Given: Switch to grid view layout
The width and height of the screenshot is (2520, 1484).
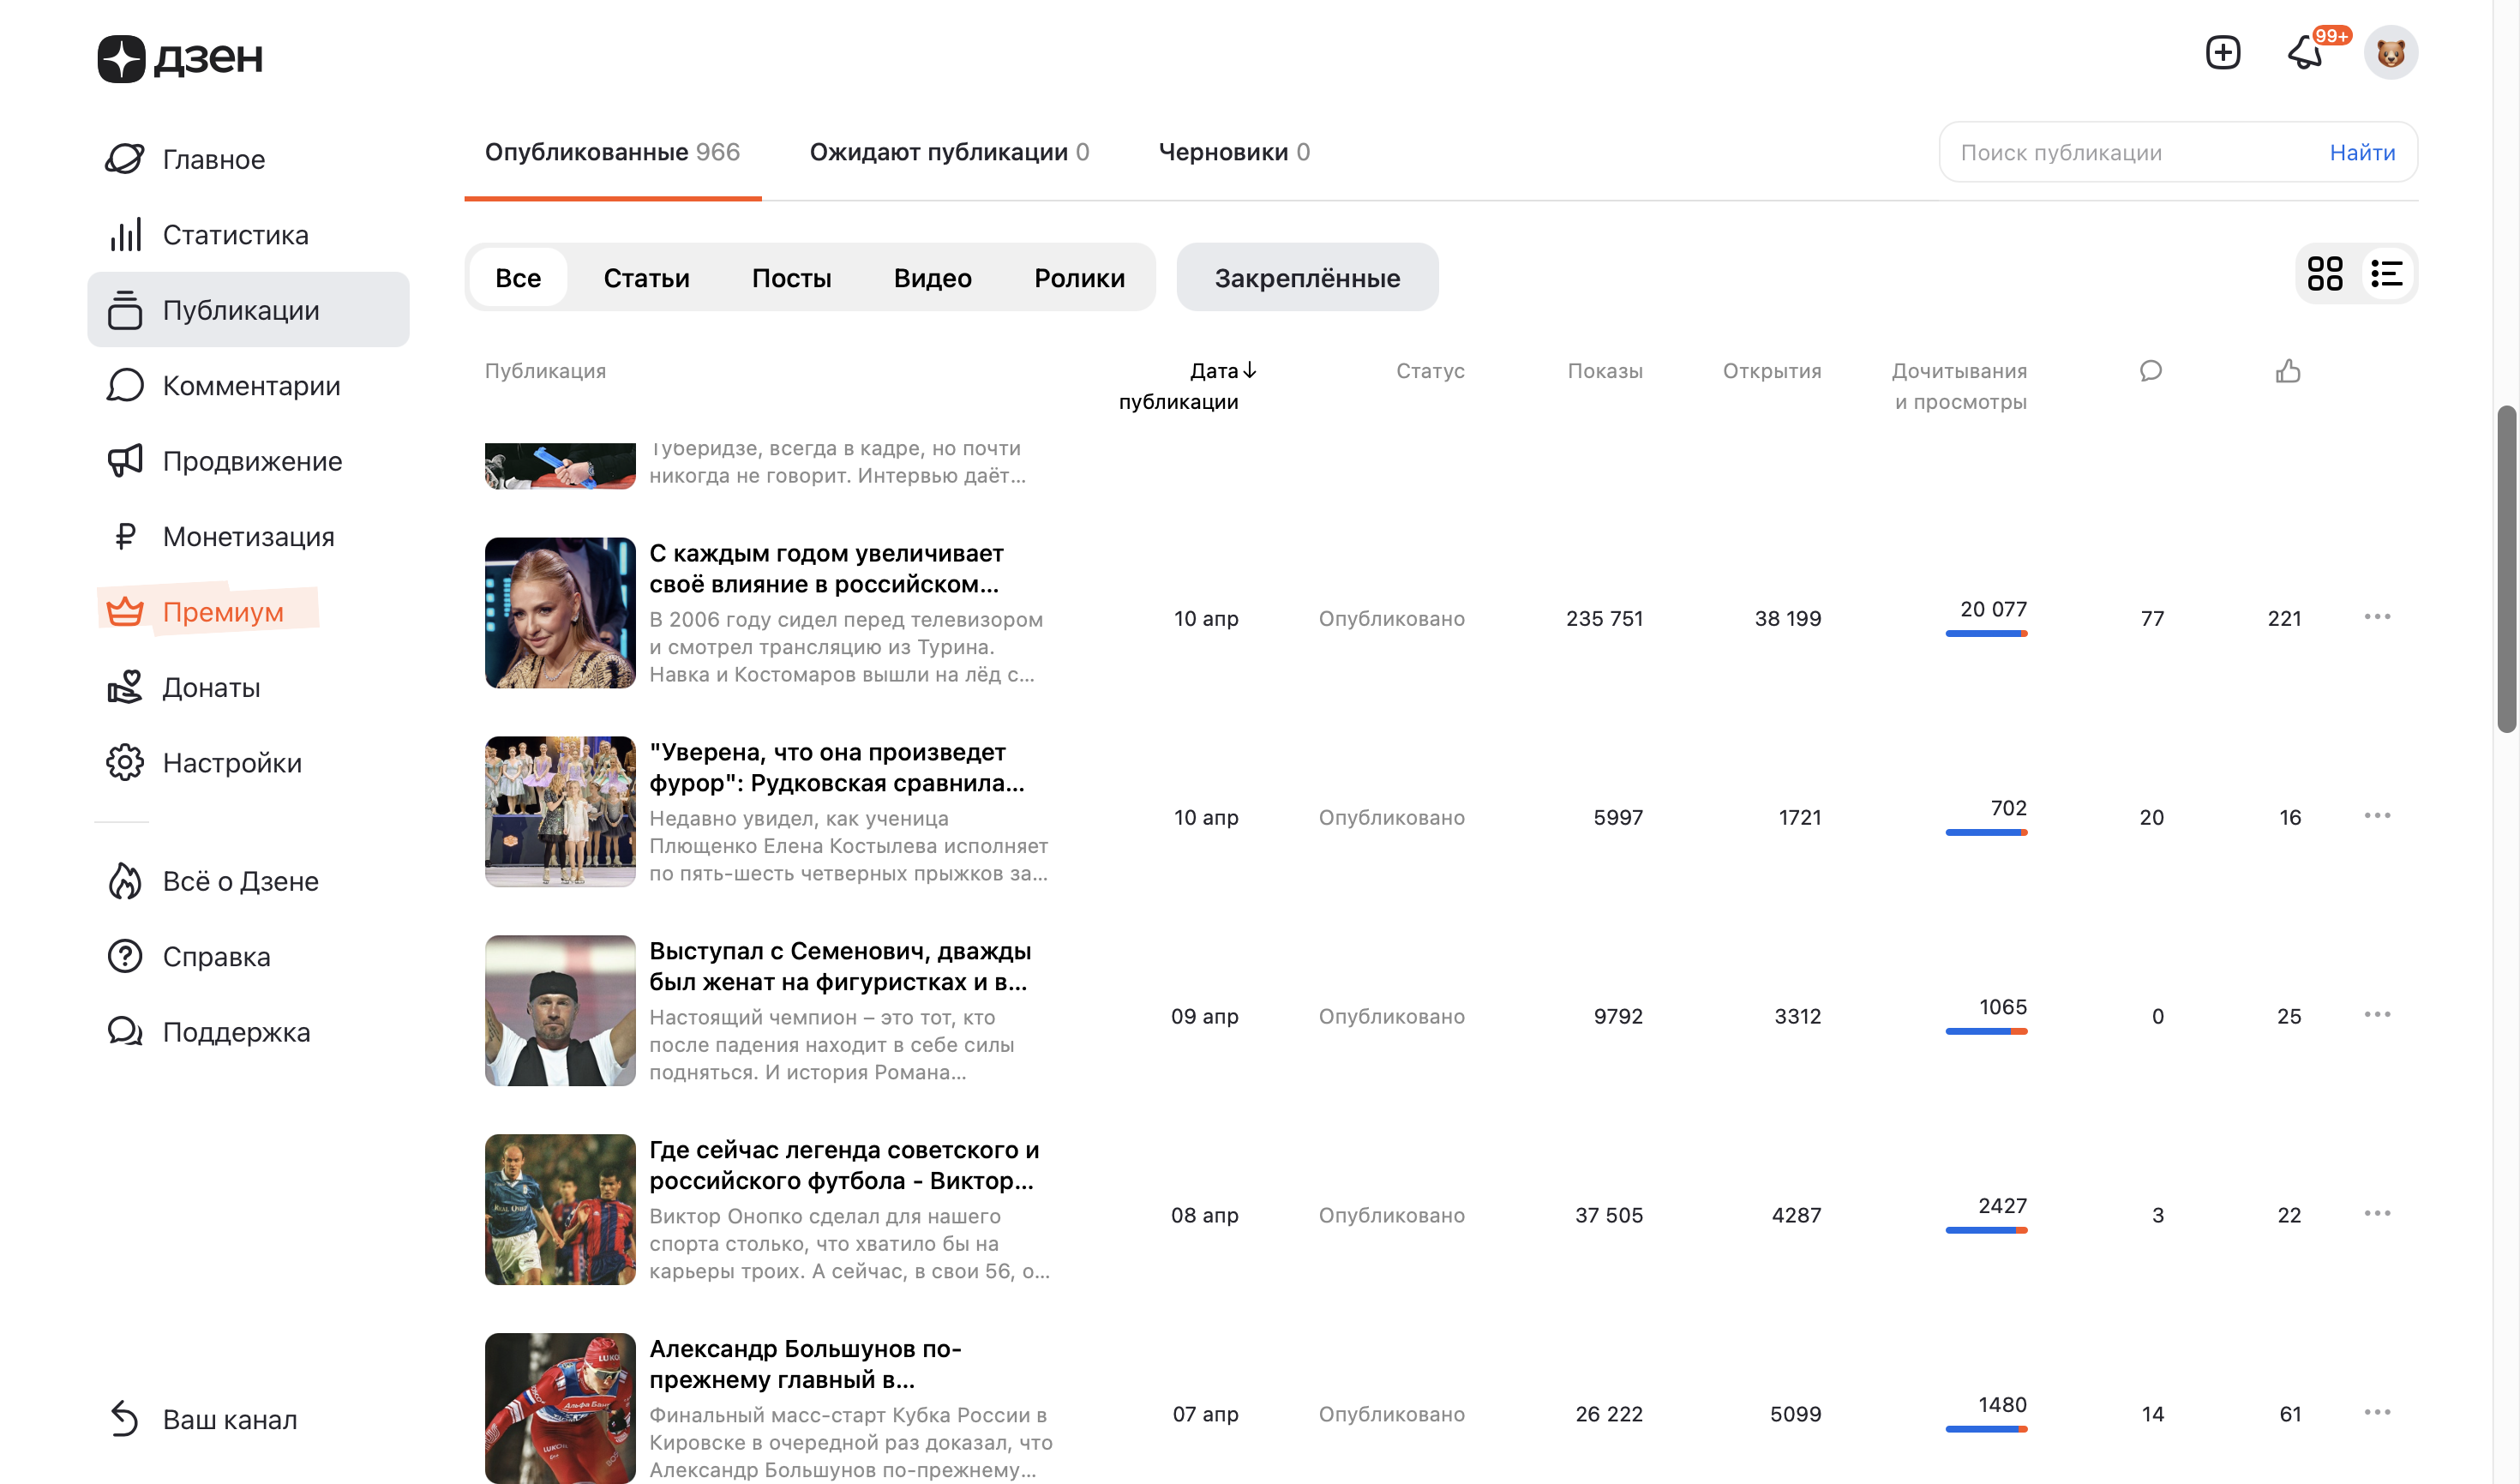Looking at the screenshot, I should point(2325,274).
